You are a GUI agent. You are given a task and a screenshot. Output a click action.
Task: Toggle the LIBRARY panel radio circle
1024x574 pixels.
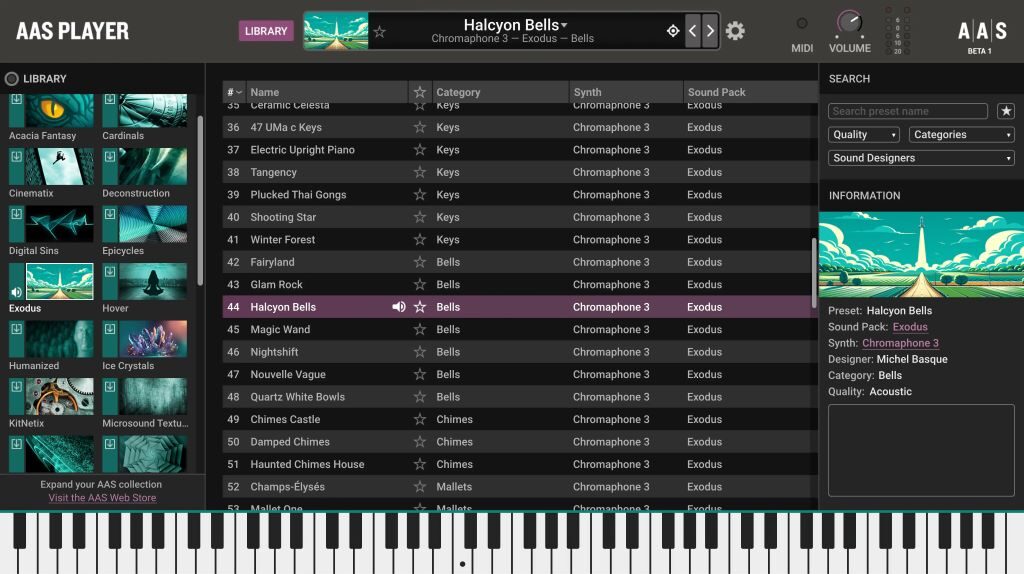click(x=12, y=79)
